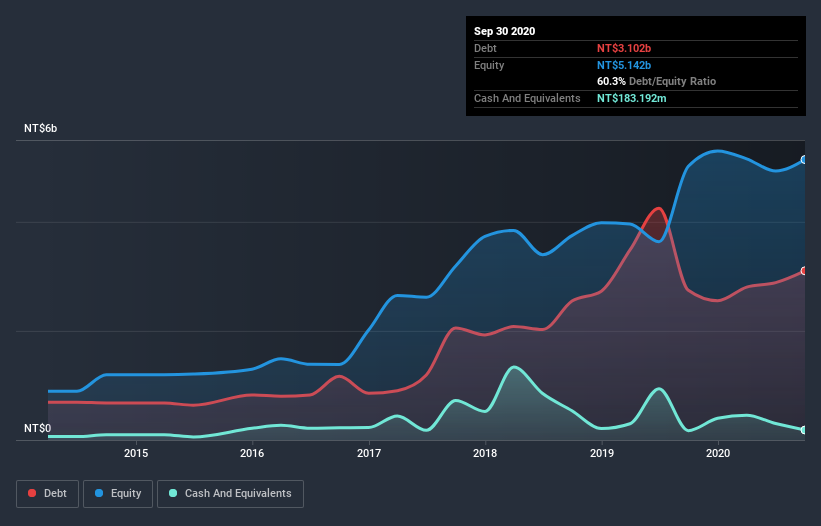Click the NT$0 y-axis label
This screenshot has width=821, height=526.
click(x=38, y=428)
